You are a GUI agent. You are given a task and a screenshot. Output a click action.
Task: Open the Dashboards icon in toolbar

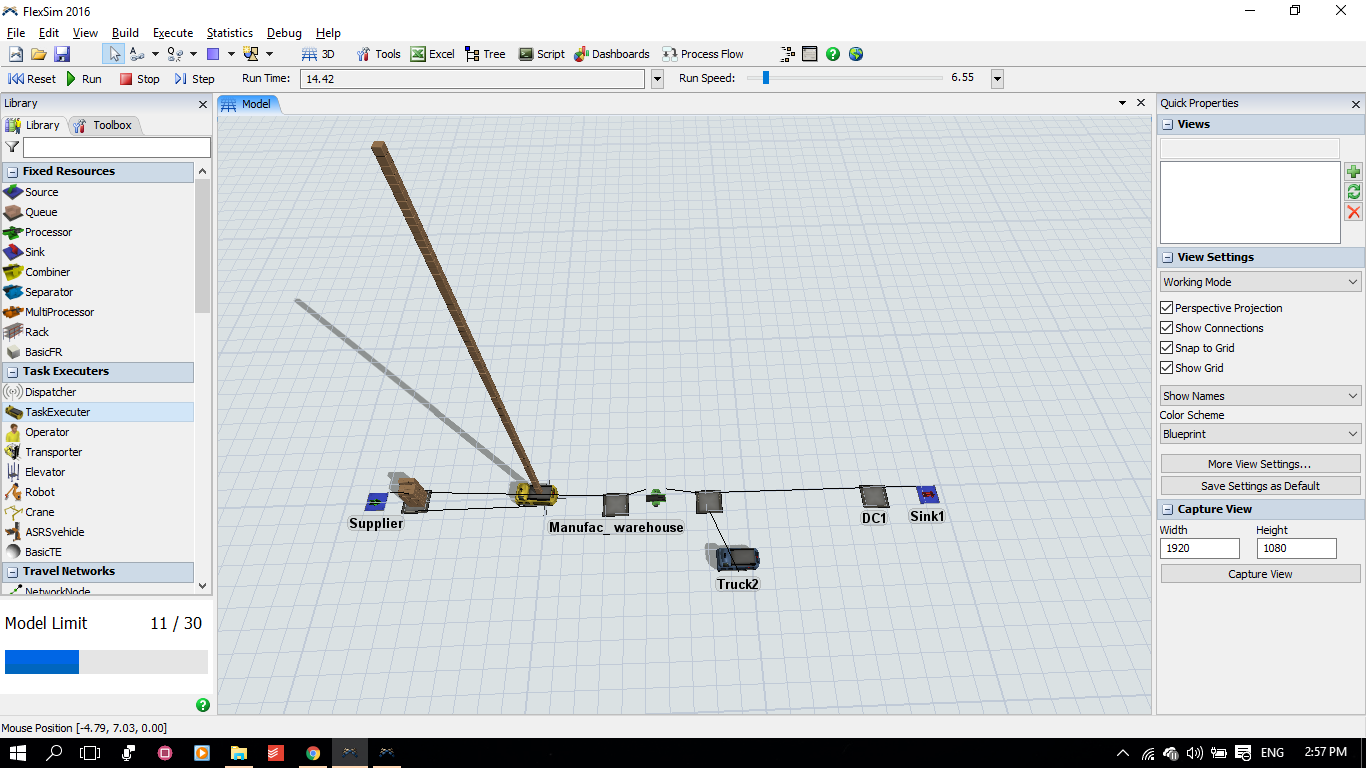pyautogui.click(x=581, y=54)
